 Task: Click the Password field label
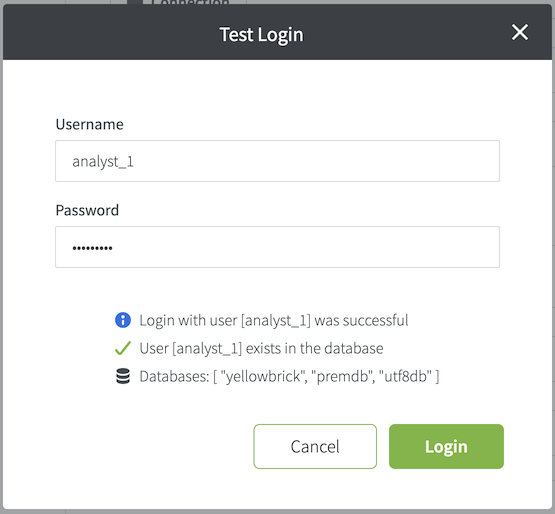click(87, 210)
